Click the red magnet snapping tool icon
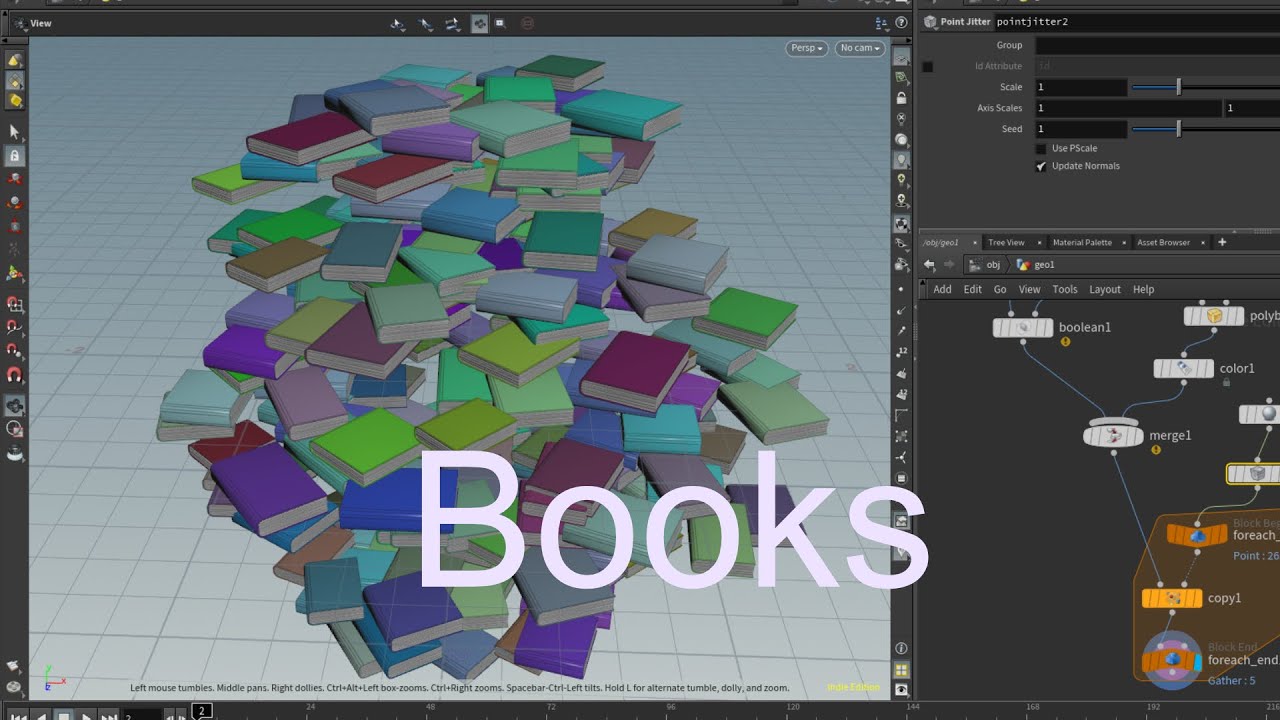The image size is (1280, 720). tap(14, 375)
